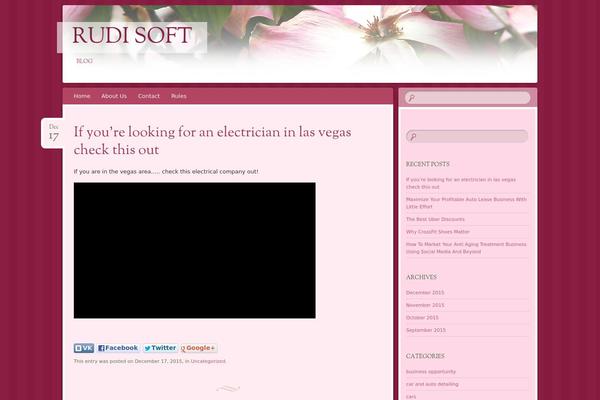This screenshot has height=400, width=600.
Task: Click the post date December 17, 2015
Action: (158, 361)
